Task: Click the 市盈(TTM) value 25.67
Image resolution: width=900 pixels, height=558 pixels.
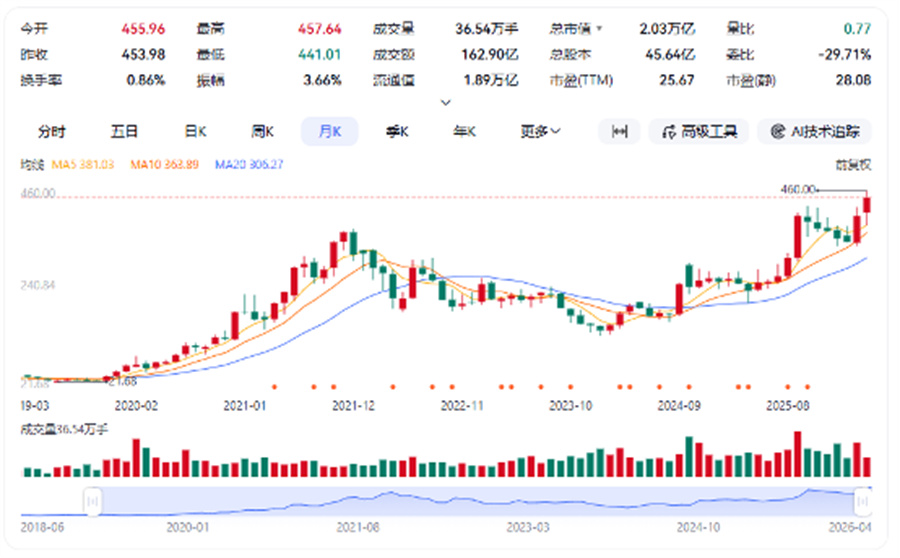Action: click(x=677, y=80)
